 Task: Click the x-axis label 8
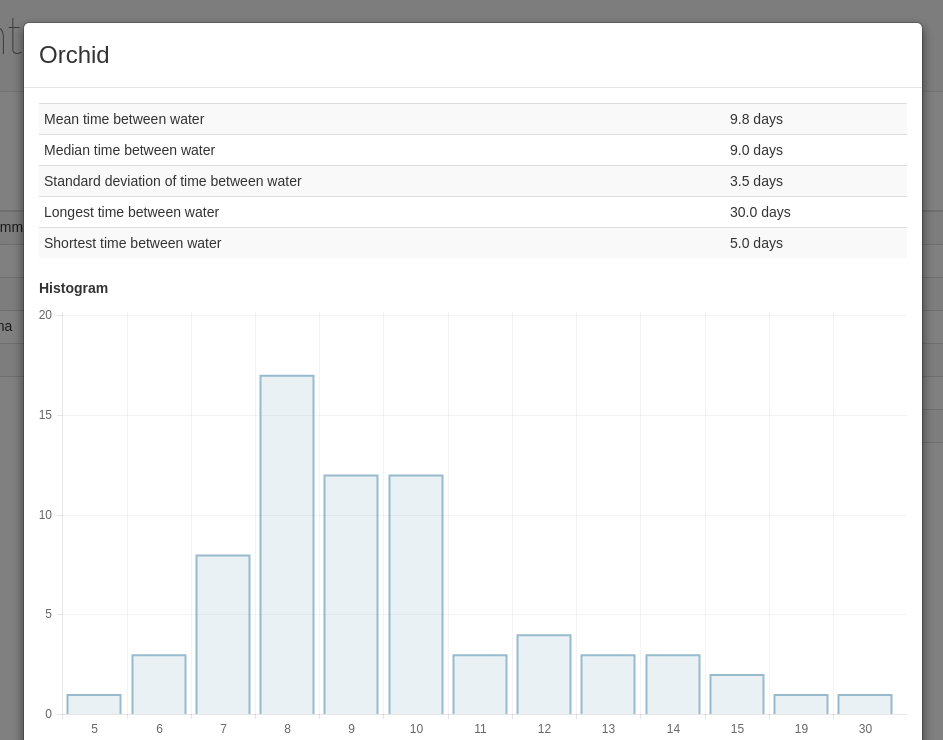[287, 729]
